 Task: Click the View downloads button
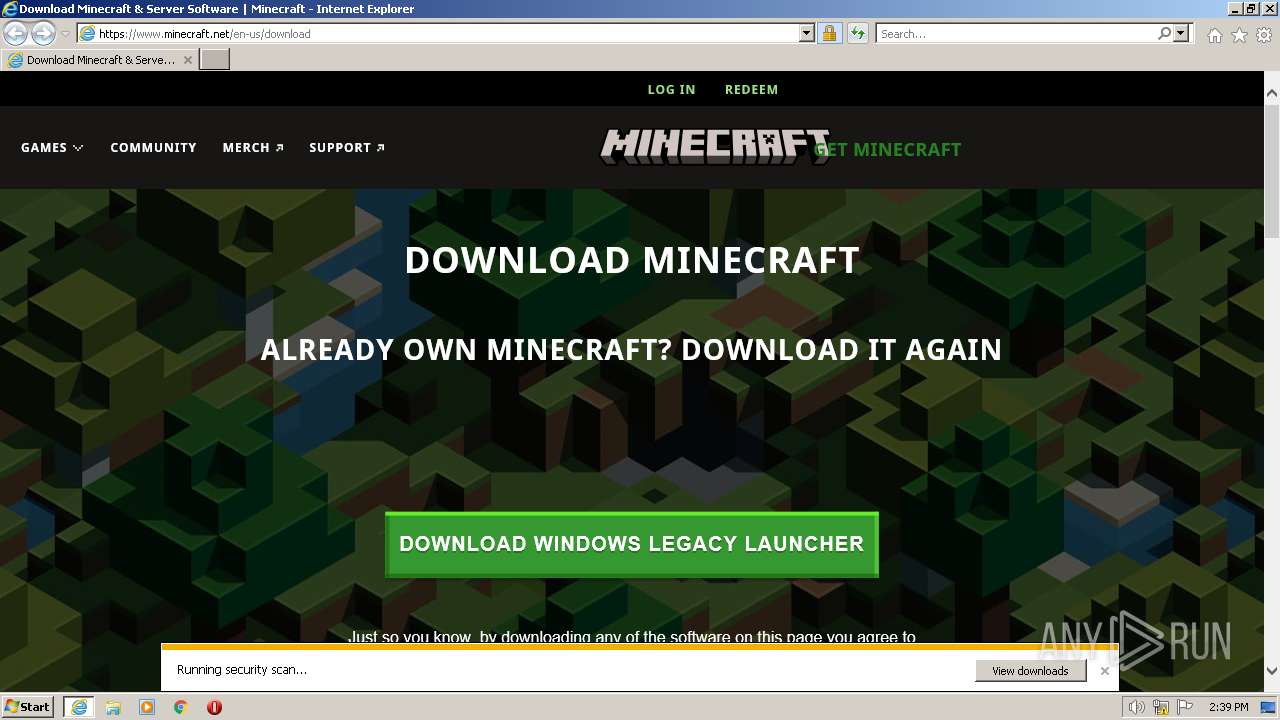(x=1030, y=671)
